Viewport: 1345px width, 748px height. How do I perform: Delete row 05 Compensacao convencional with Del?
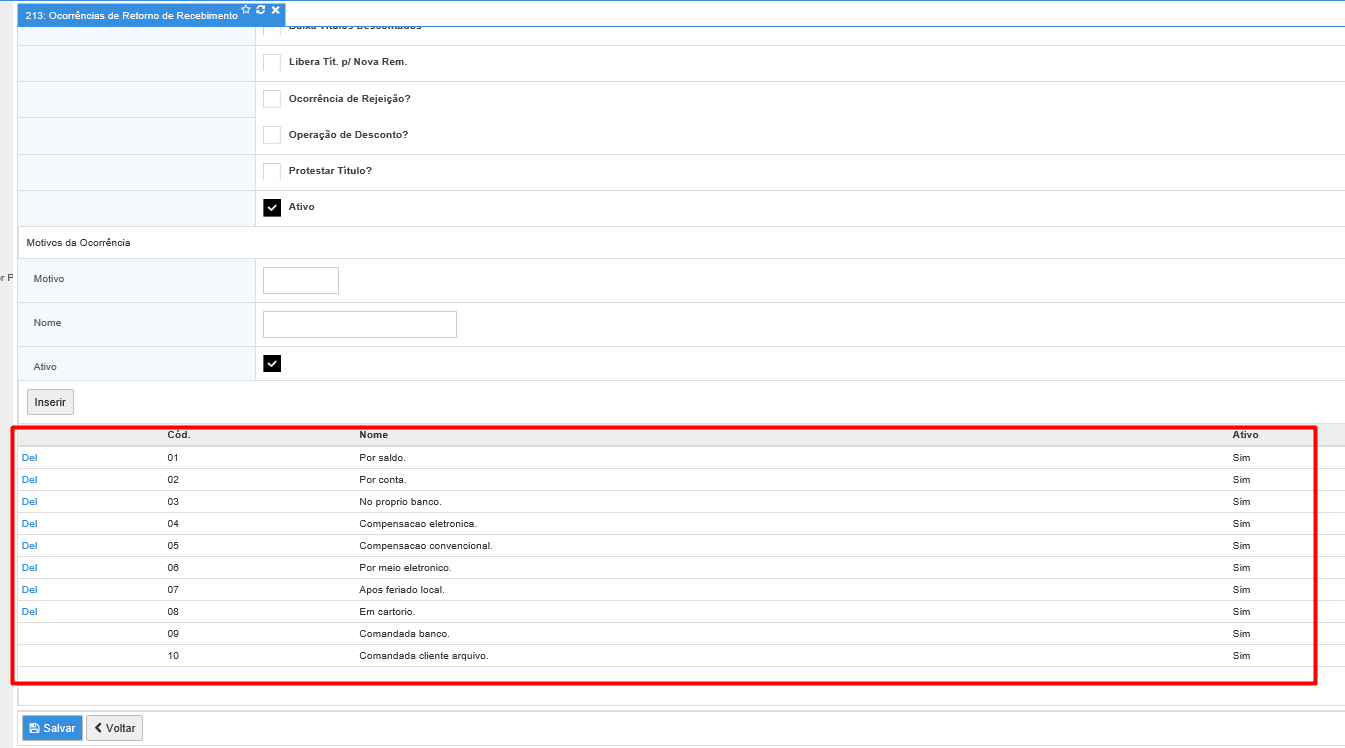[x=29, y=545]
